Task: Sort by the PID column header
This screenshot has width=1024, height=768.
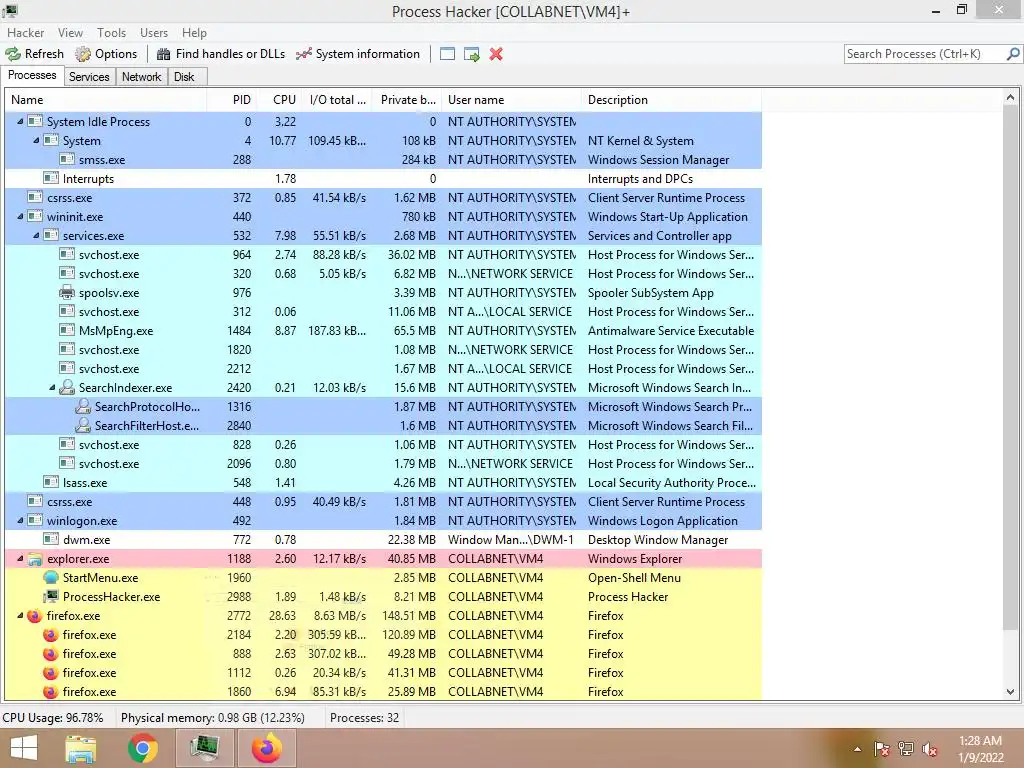Action: [231, 100]
